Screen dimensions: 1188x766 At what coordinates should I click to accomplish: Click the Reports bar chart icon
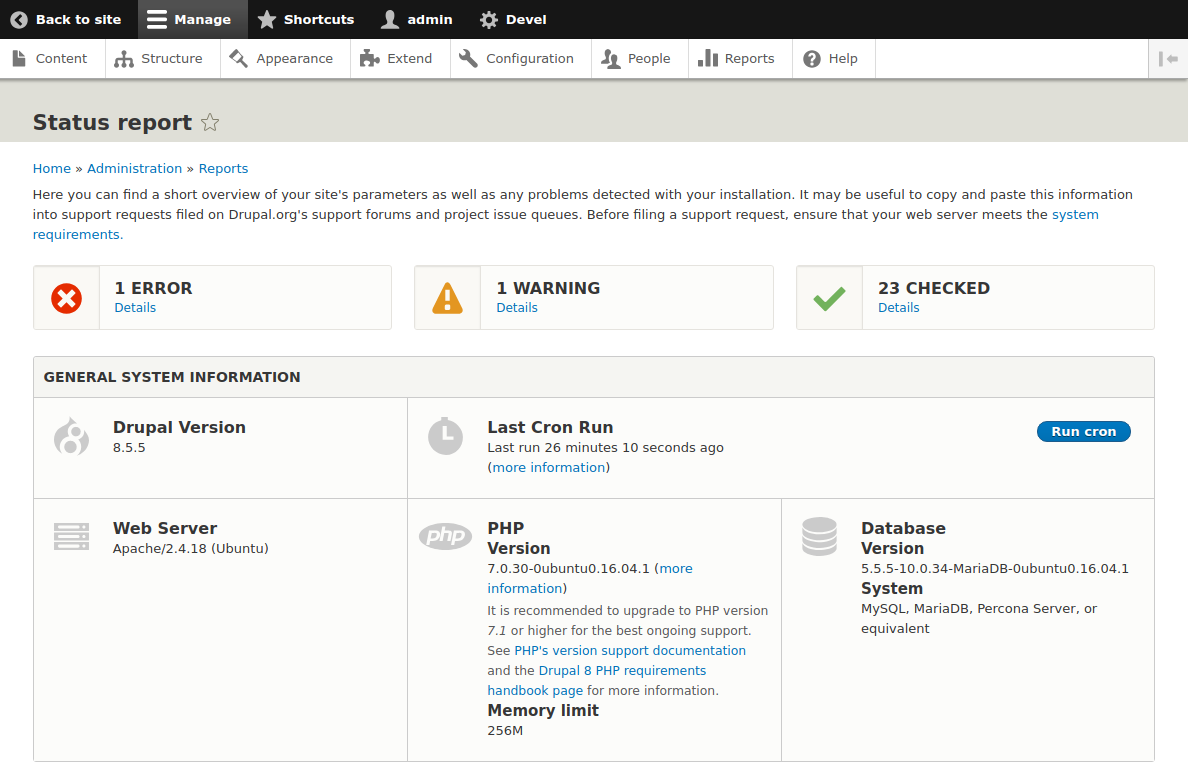(708, 58)
